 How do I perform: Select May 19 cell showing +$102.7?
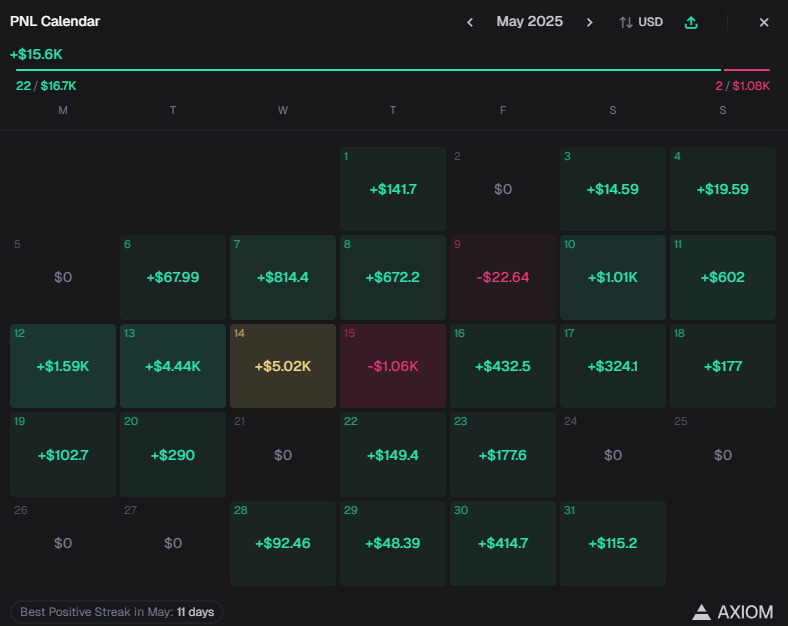coord(63,455)
